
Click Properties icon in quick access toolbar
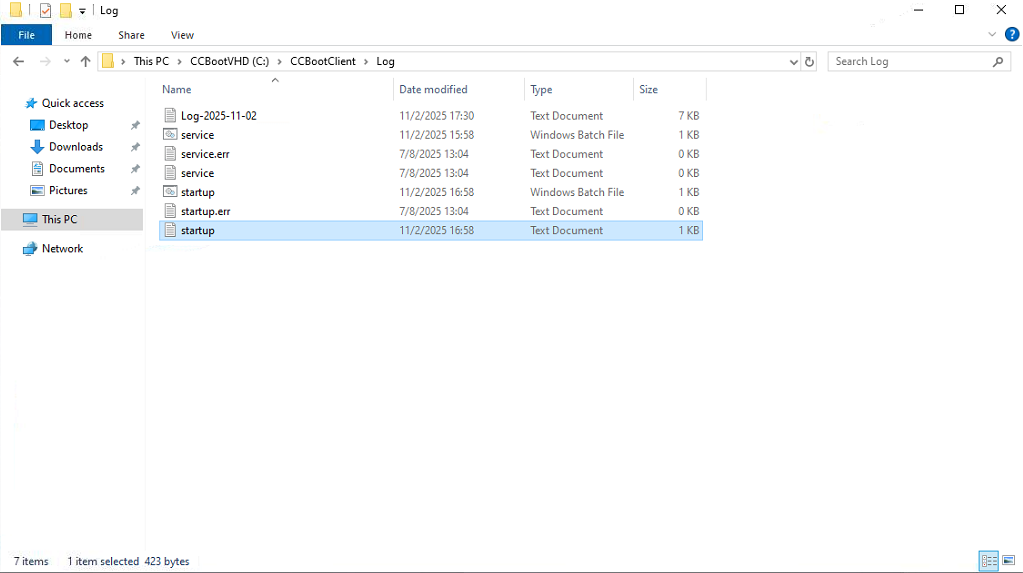pos(45,10)
